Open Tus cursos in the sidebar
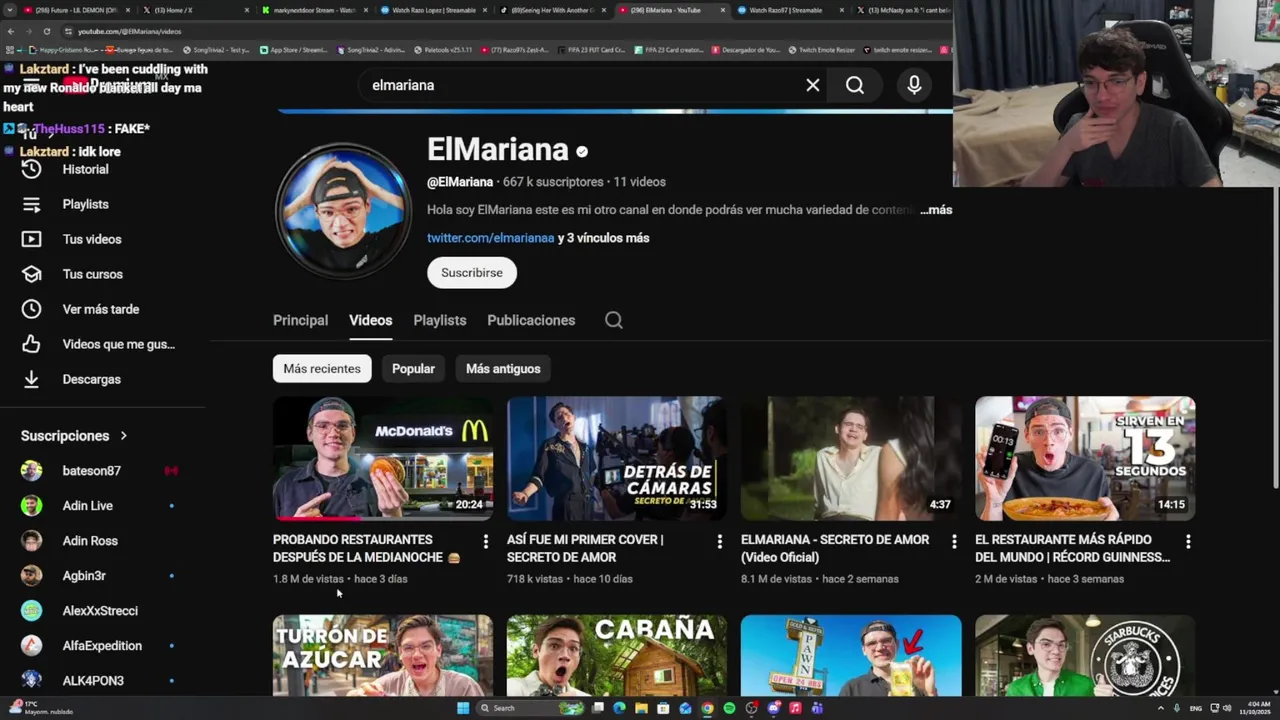Screen dimensions: 1280x720 92,274
